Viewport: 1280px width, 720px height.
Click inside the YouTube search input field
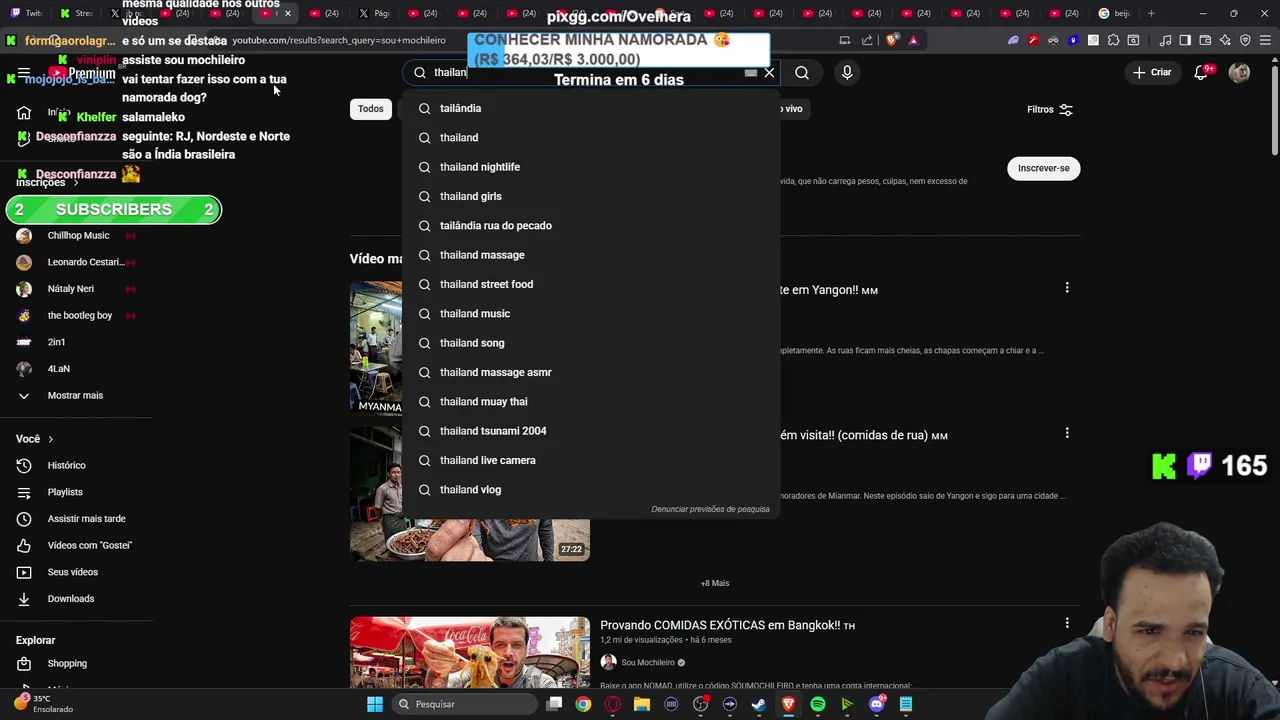click(590, 72)
